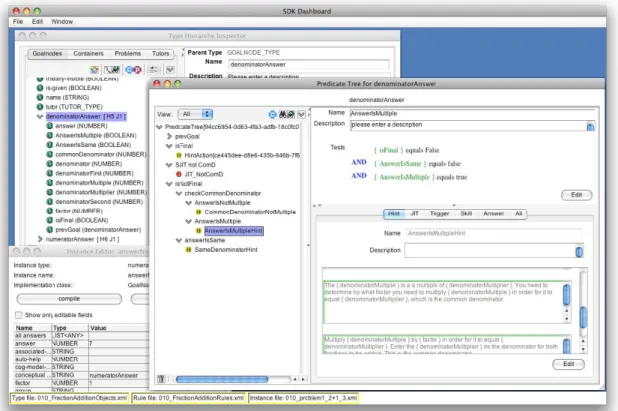The image size is (618, 411).
Task: Click Rule file status entry 010_FractionAdditionRules.xml
Action: coord(188,398)
